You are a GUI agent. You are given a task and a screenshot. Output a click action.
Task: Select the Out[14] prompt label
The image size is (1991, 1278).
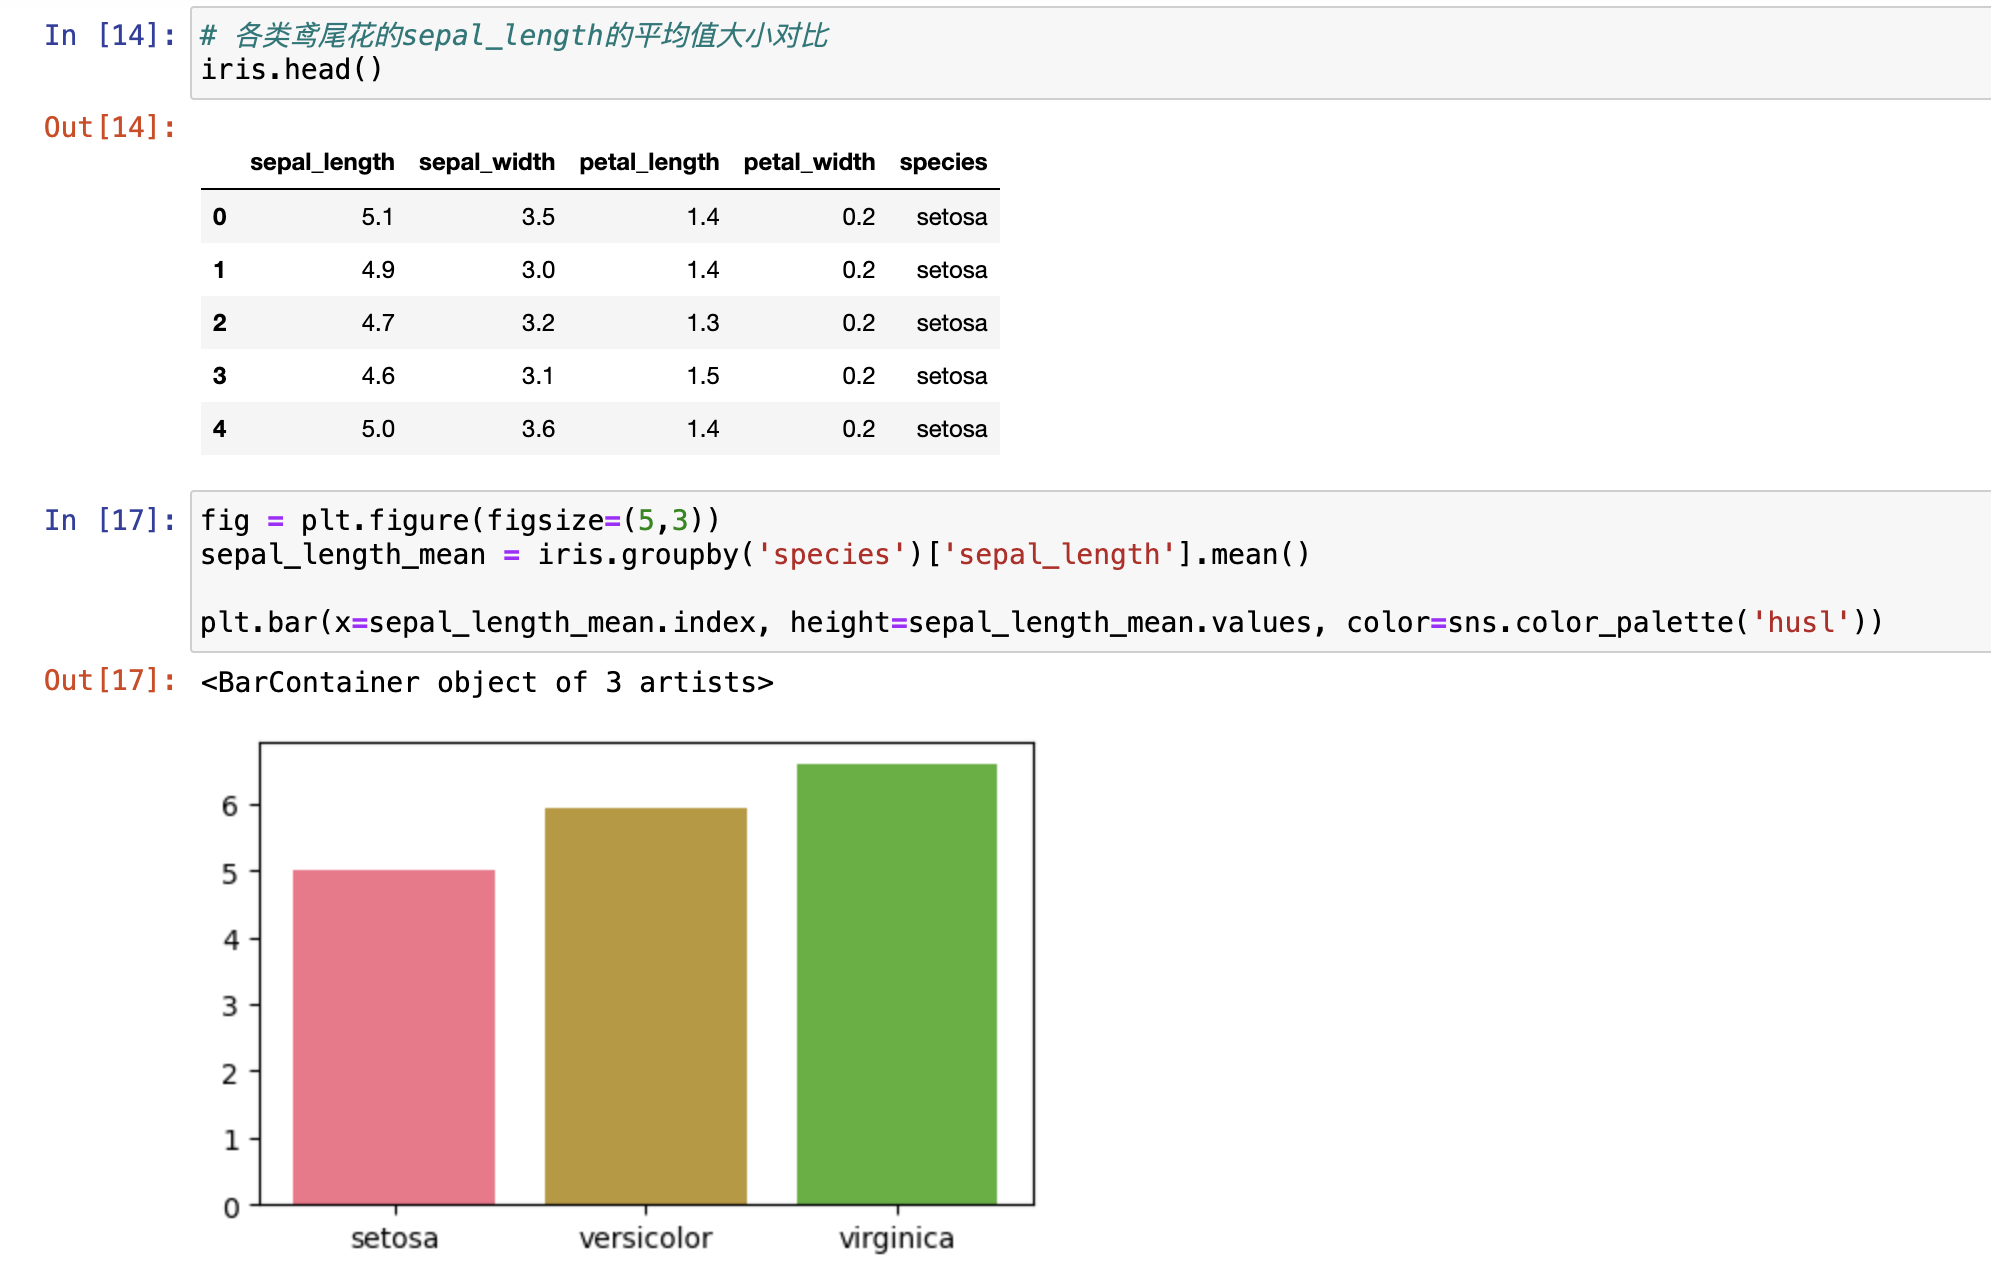(x=110, y=127)
